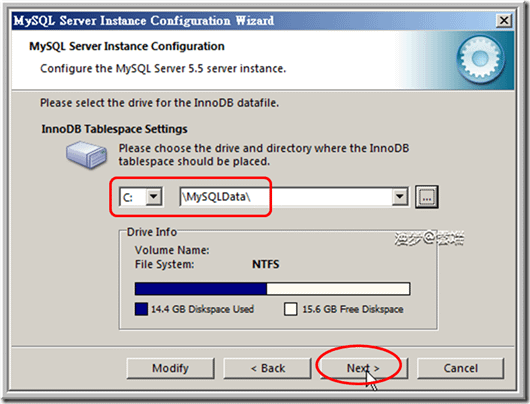
Task: Click the dark blue used diskspace legend square
Action: (141, 309)
